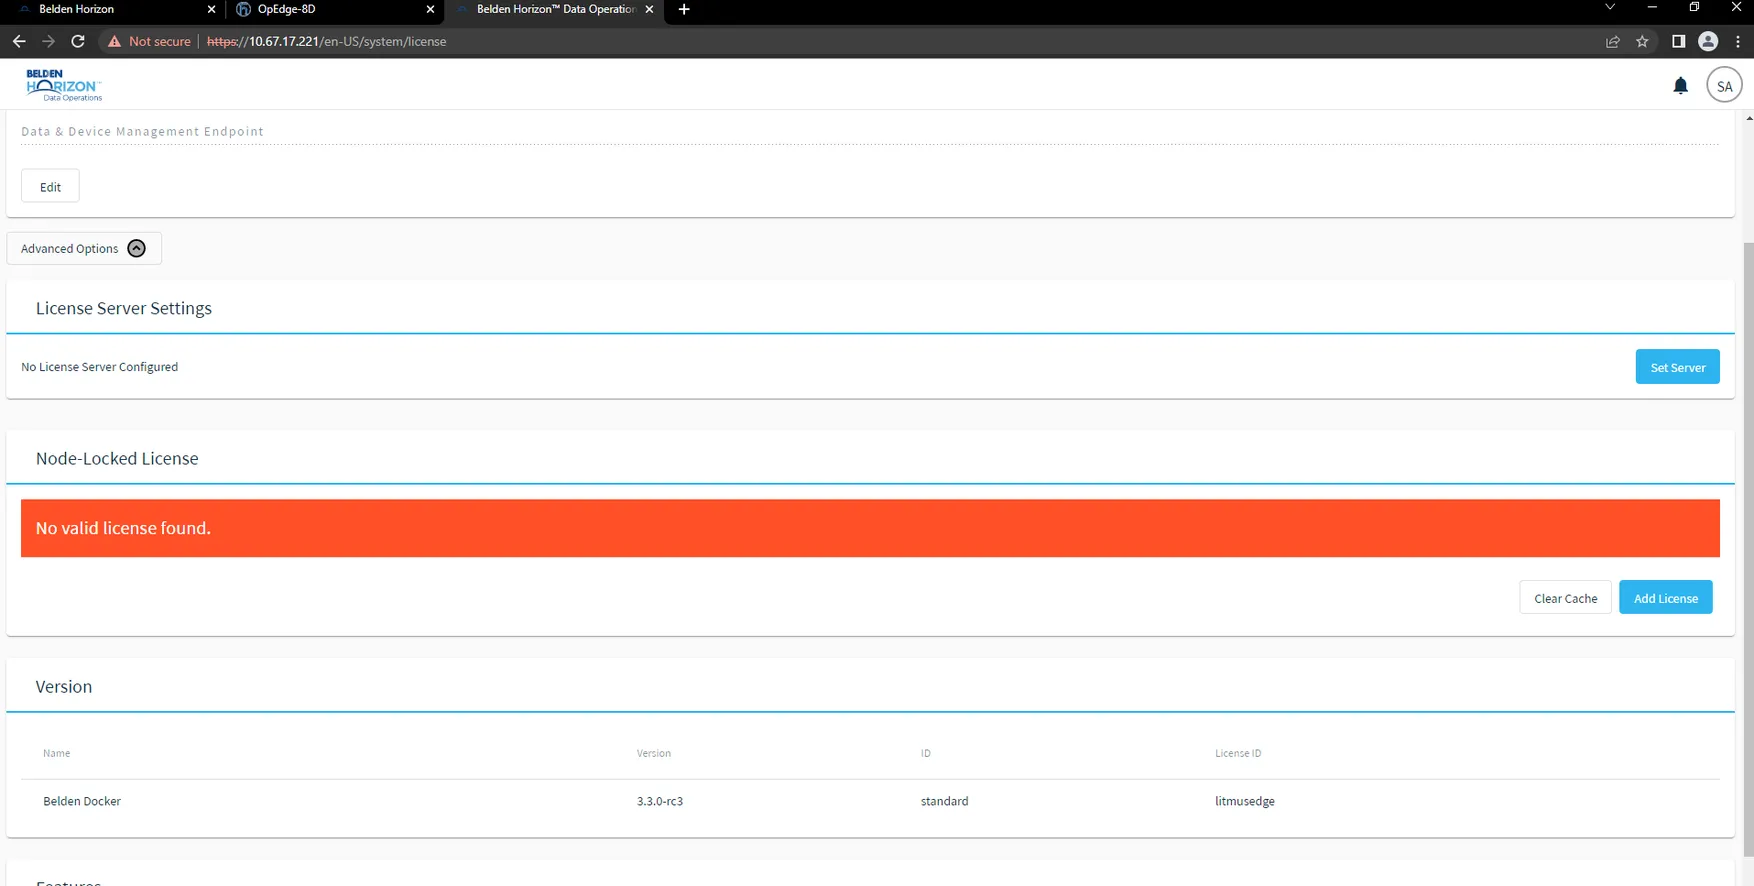Image resolution: width=1754 pixels, height=886 pixels.
Task: Click the Set Server button
Action: (1677, 367)
